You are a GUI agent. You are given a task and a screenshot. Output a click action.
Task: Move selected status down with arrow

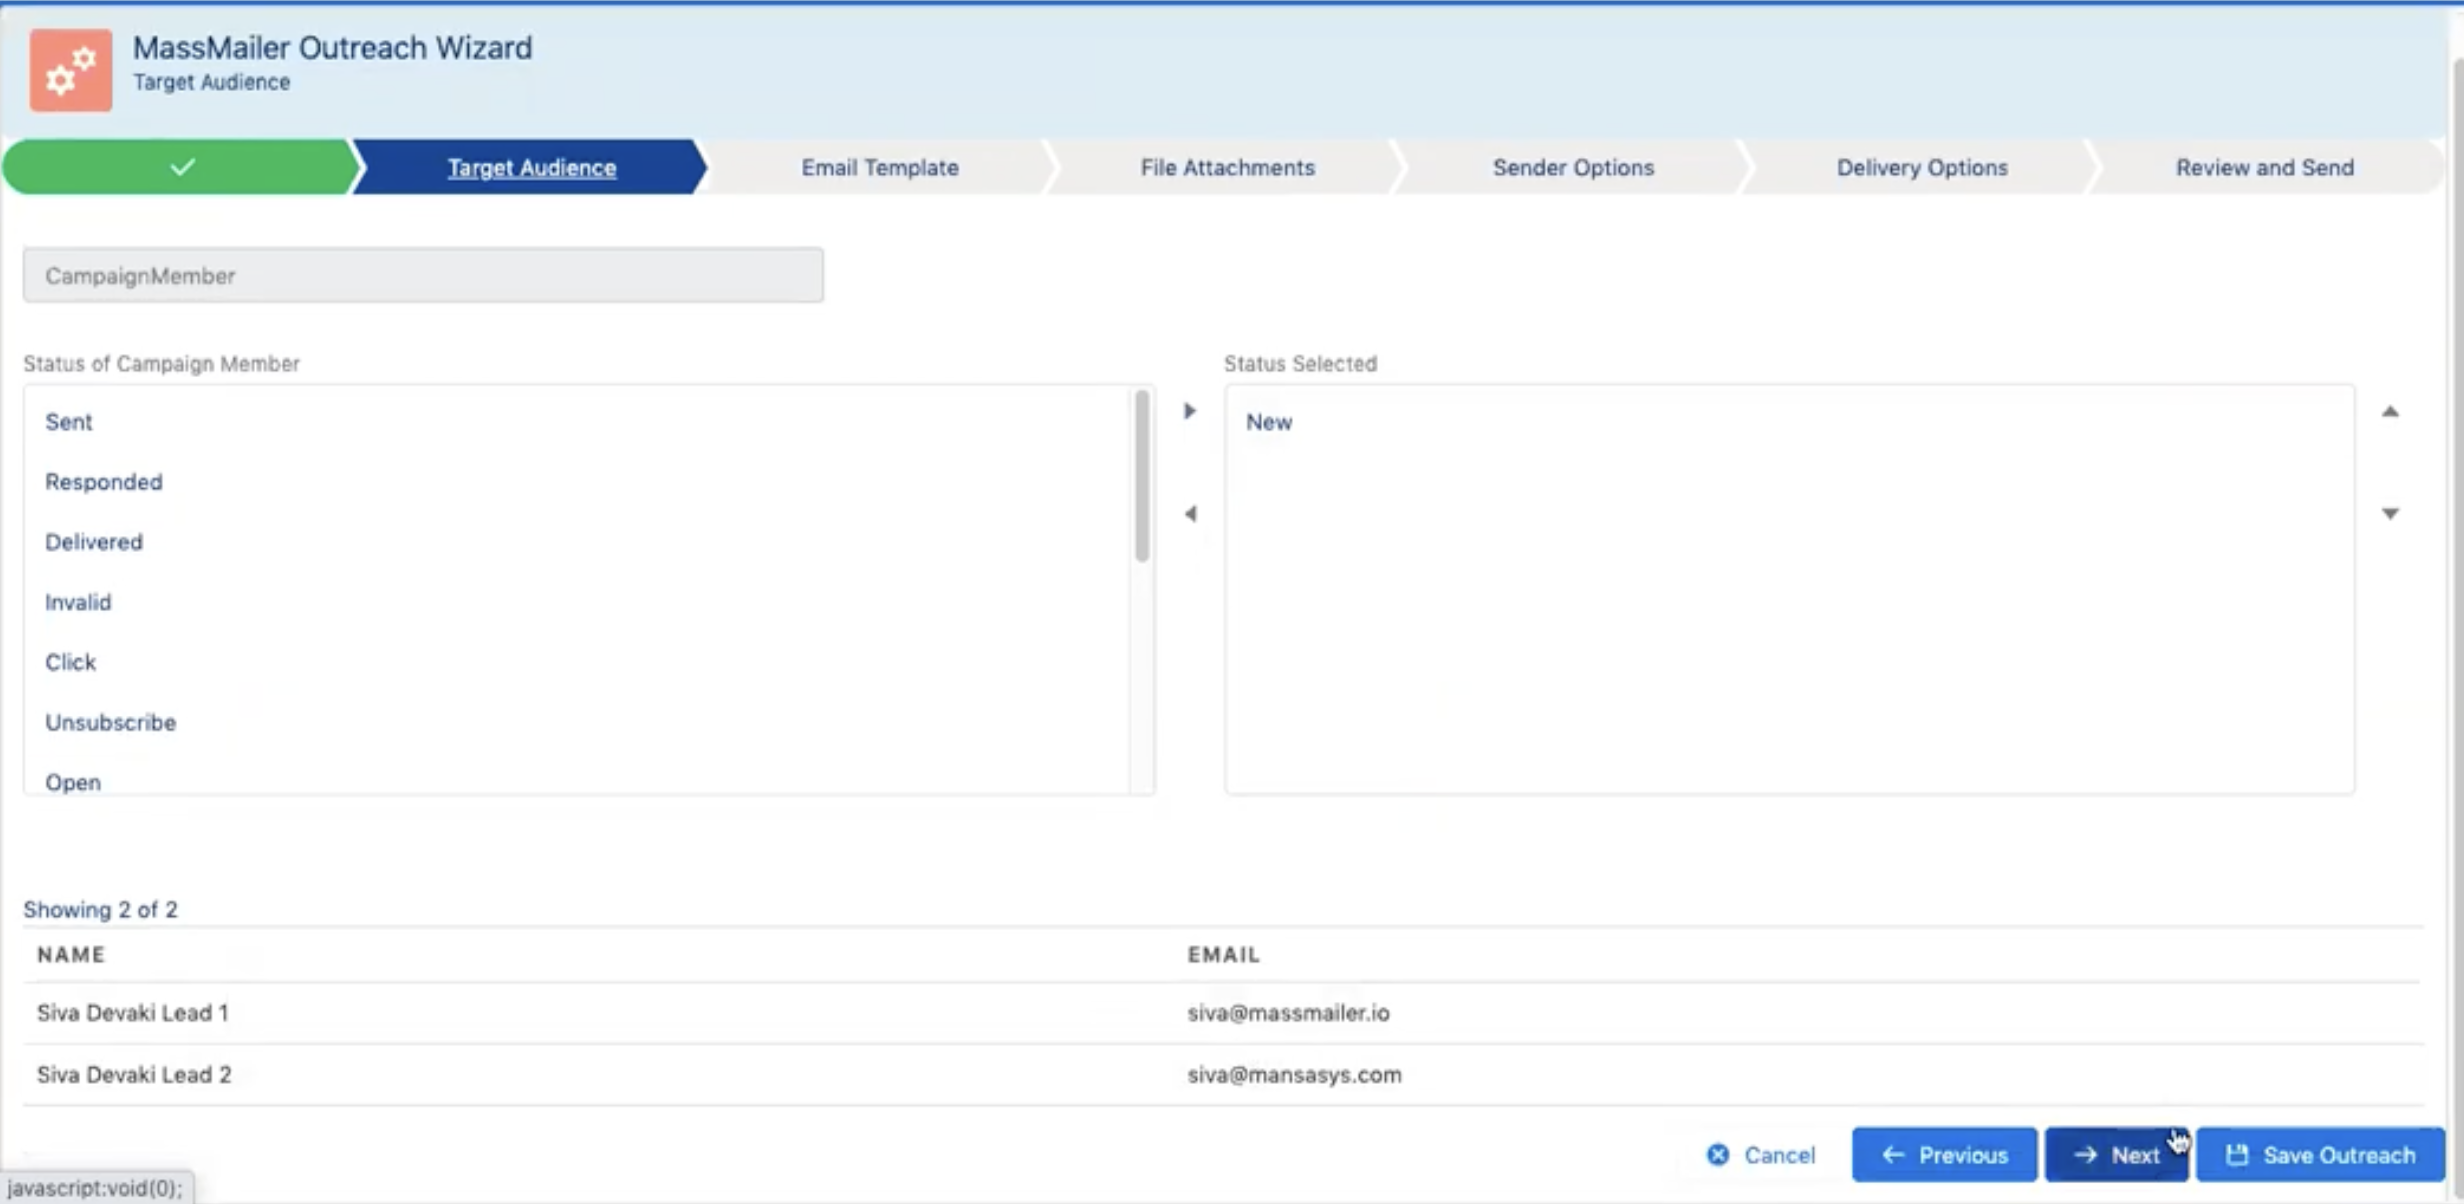[2390, 514]
